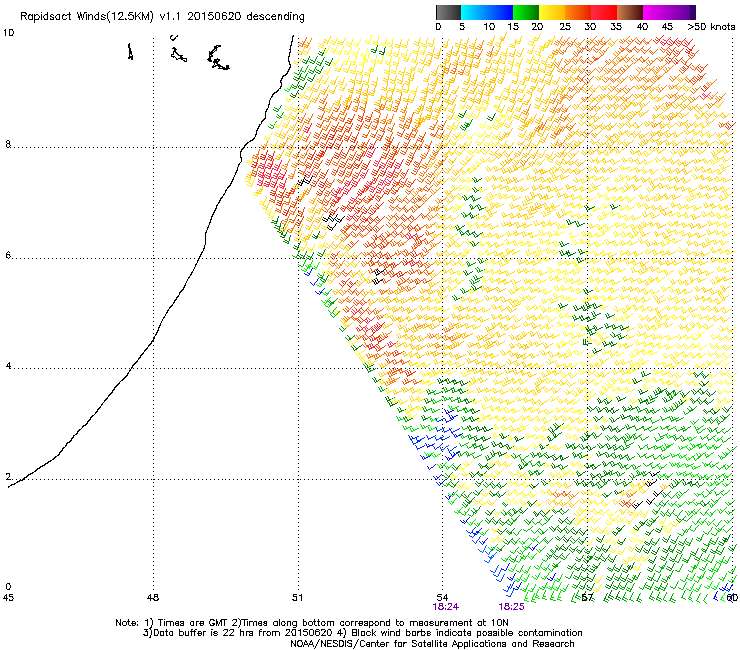Click the '45' legend speed label
The width and height of the screenshot is (740, 650).
tap(667, 27)
